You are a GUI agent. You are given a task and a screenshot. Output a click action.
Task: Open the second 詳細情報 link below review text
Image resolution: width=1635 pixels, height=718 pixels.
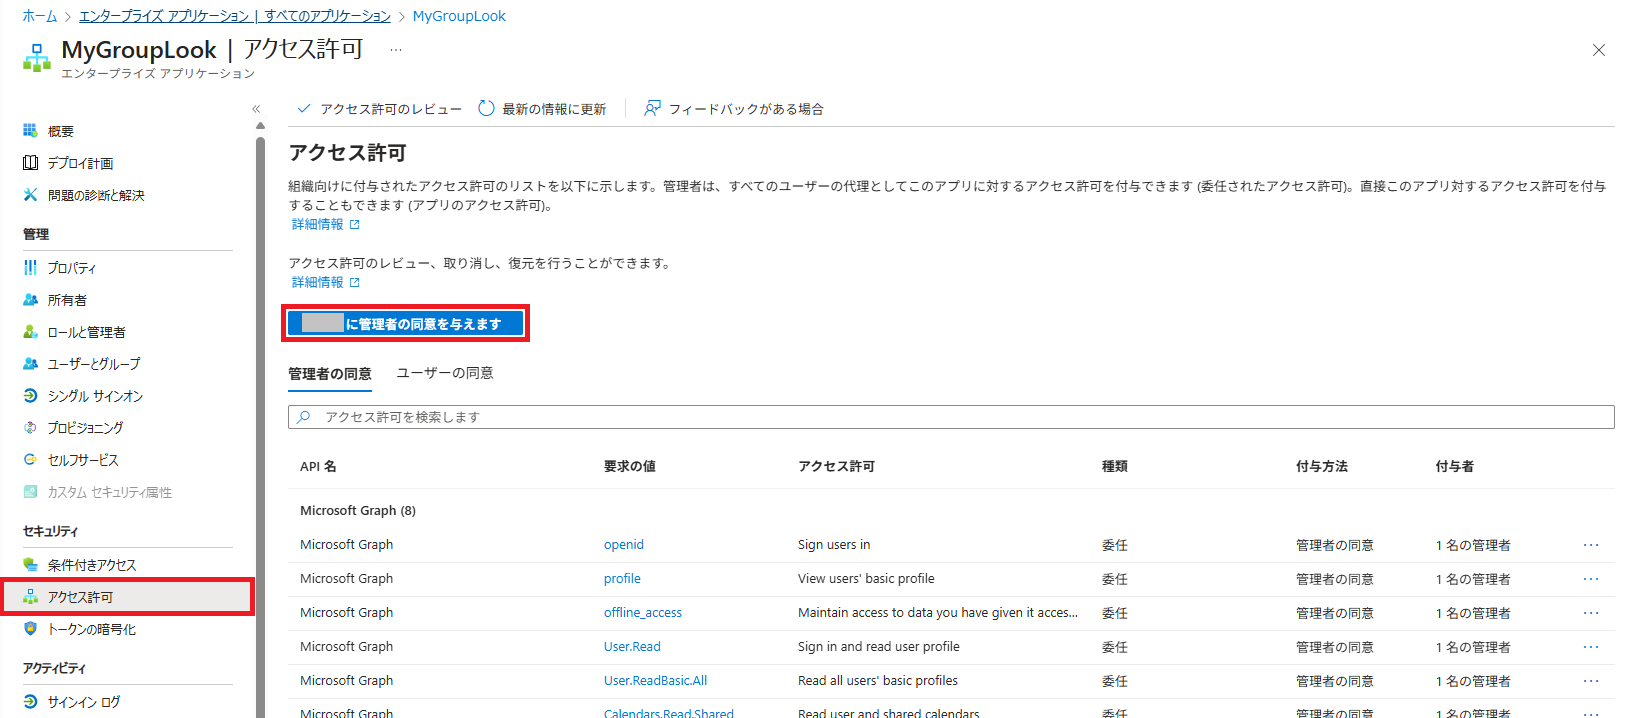(x=325, y=282)
